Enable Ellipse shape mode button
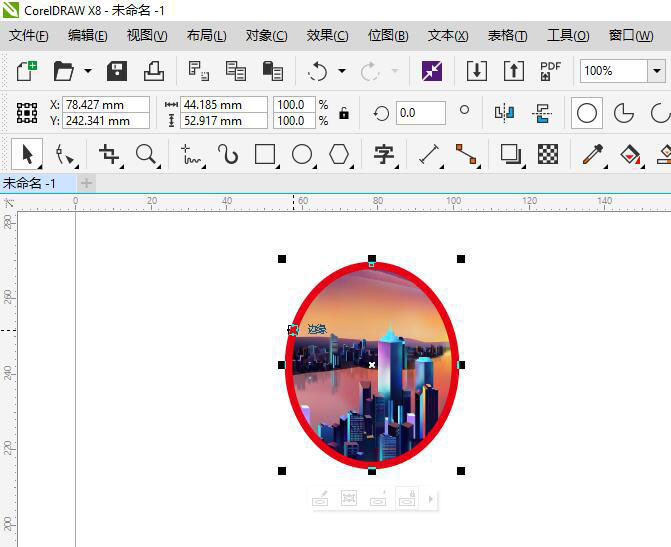This screenshot has height=547, width=671. click(587, 113)
